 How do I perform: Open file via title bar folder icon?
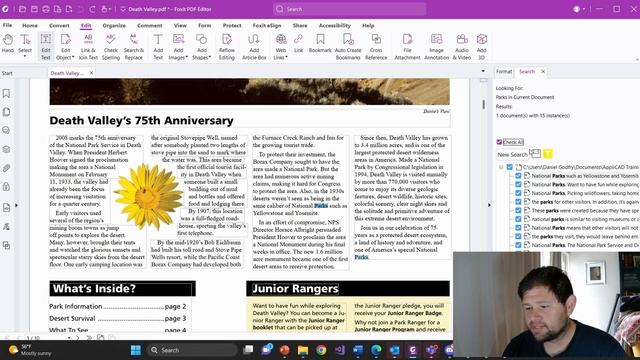(x=22, y=9)
